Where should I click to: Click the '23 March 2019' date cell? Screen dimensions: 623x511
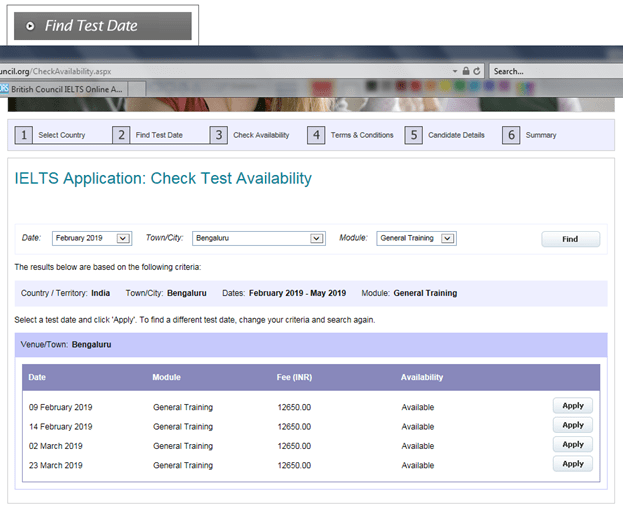pos(56,466)
